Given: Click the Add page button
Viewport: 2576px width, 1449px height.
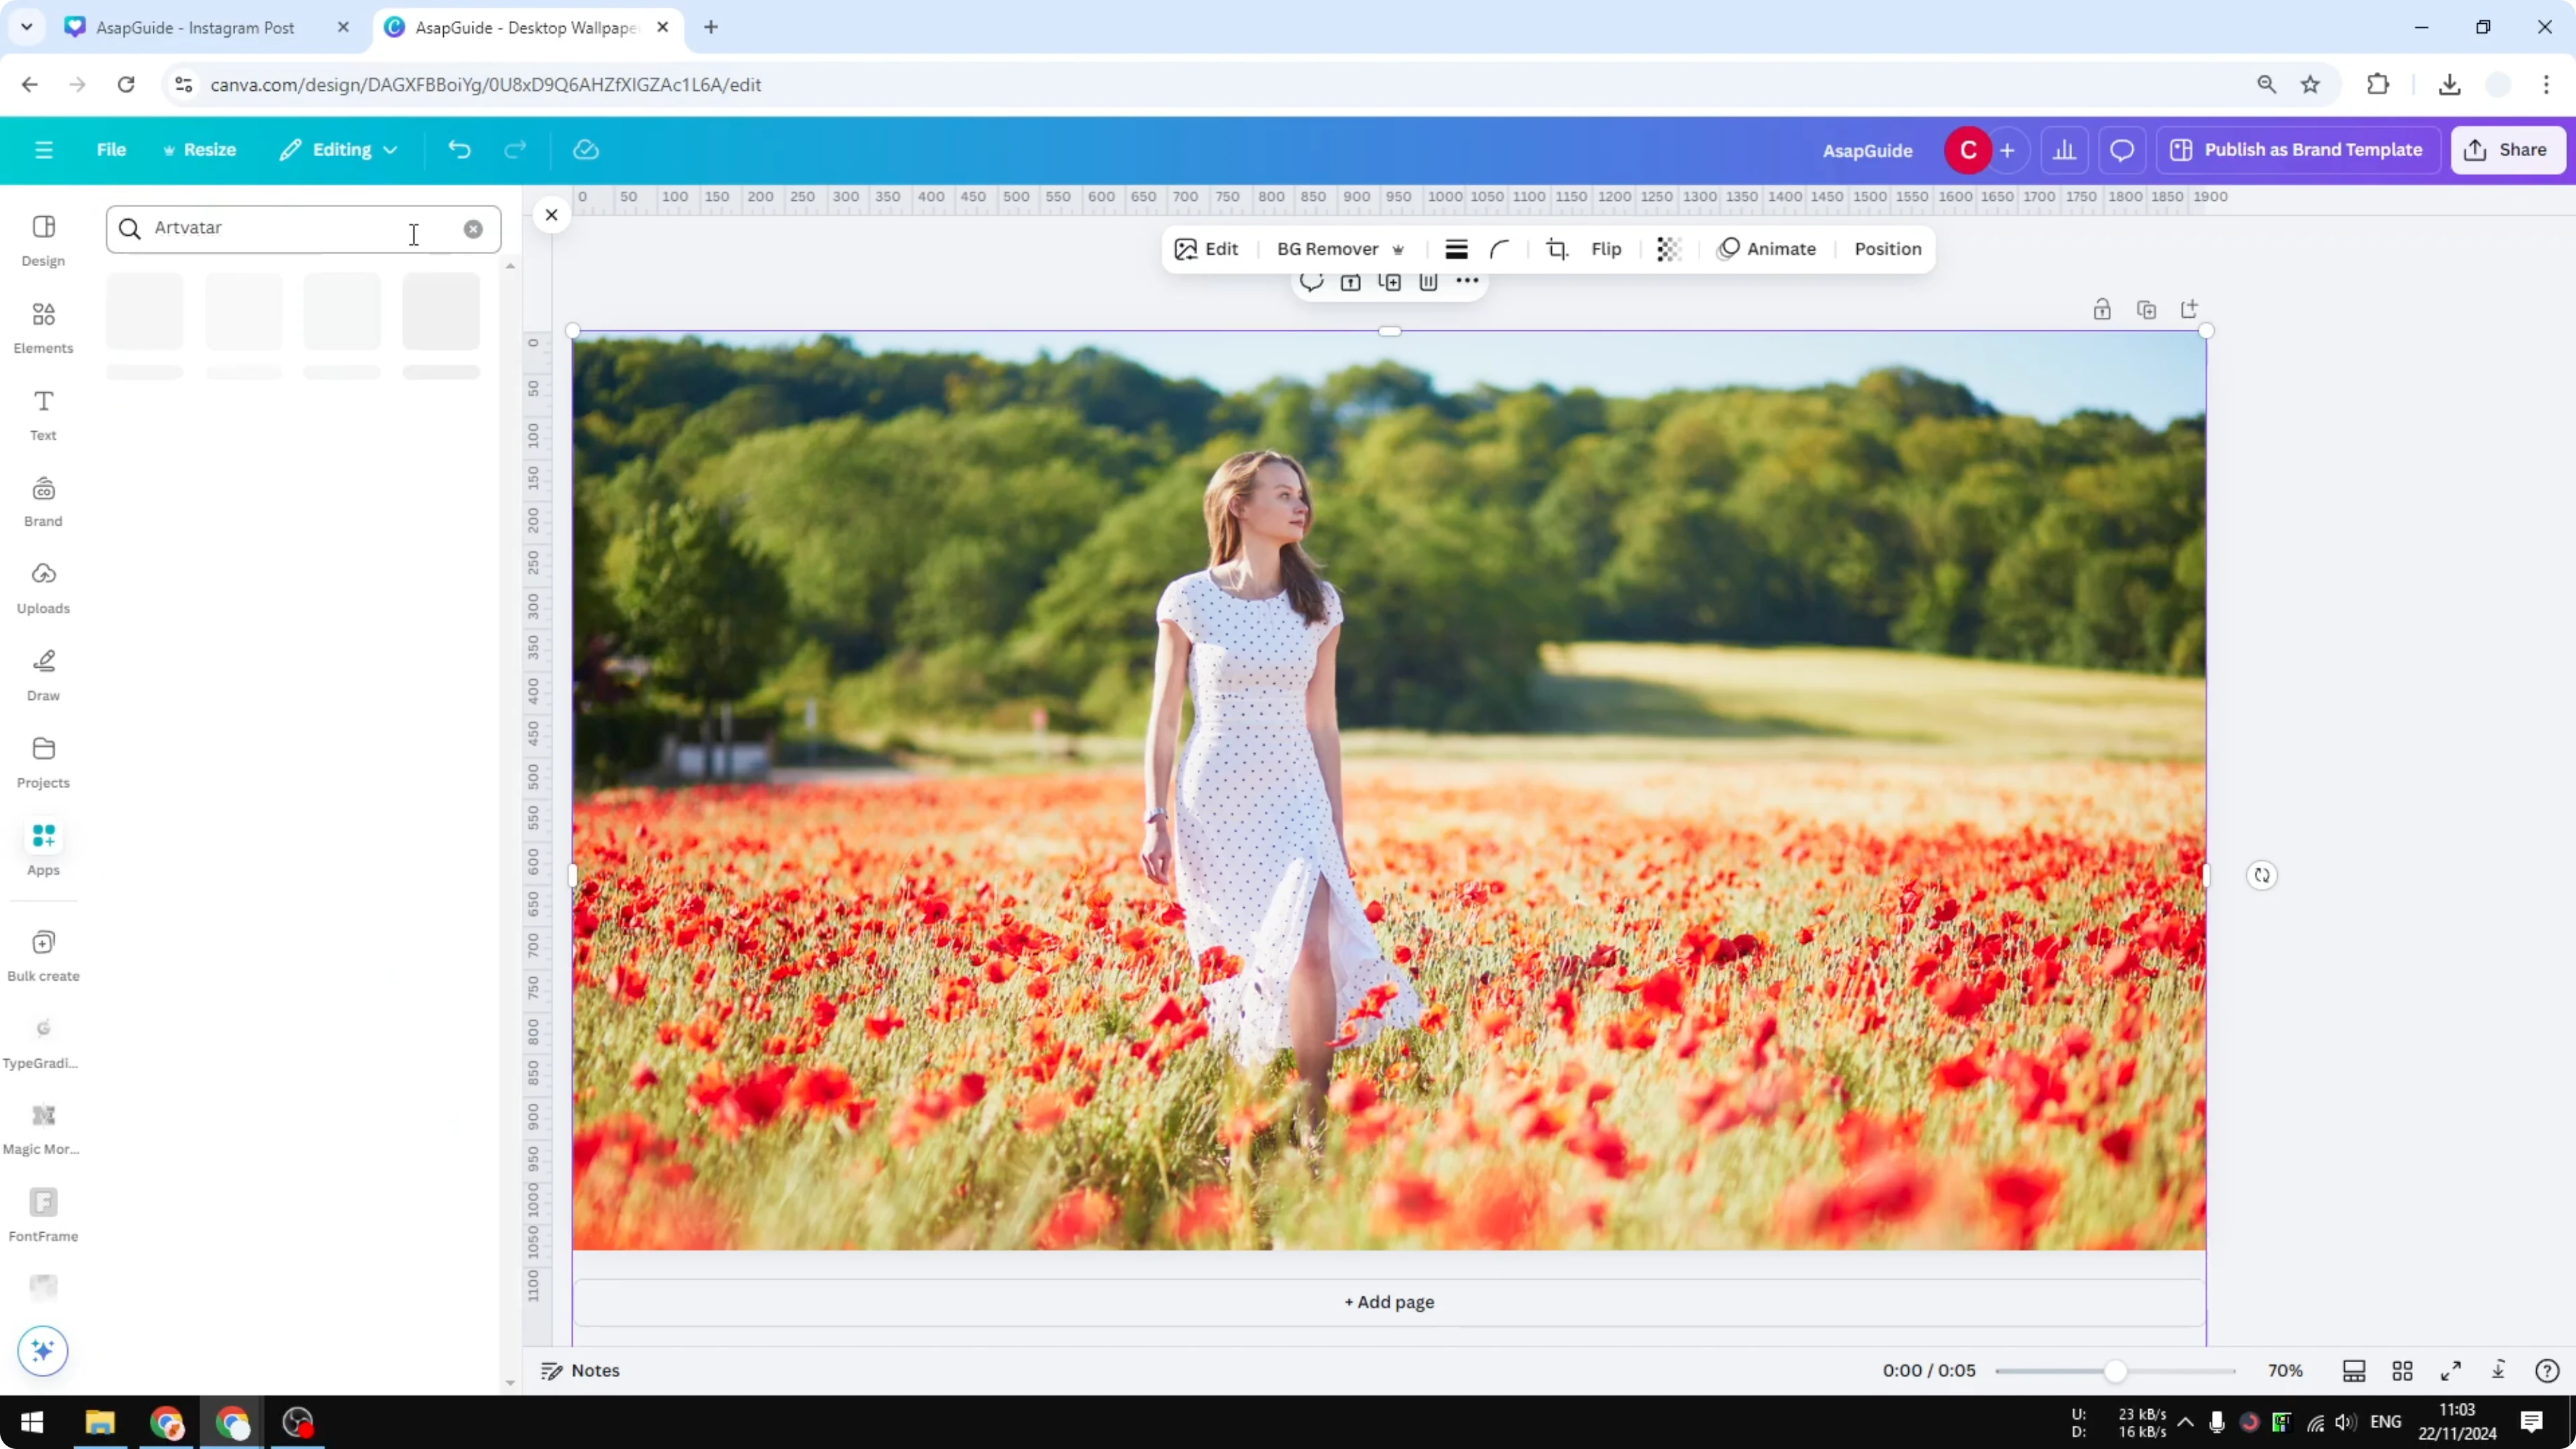Looking at the screenshot, I should (1388, 1302).
